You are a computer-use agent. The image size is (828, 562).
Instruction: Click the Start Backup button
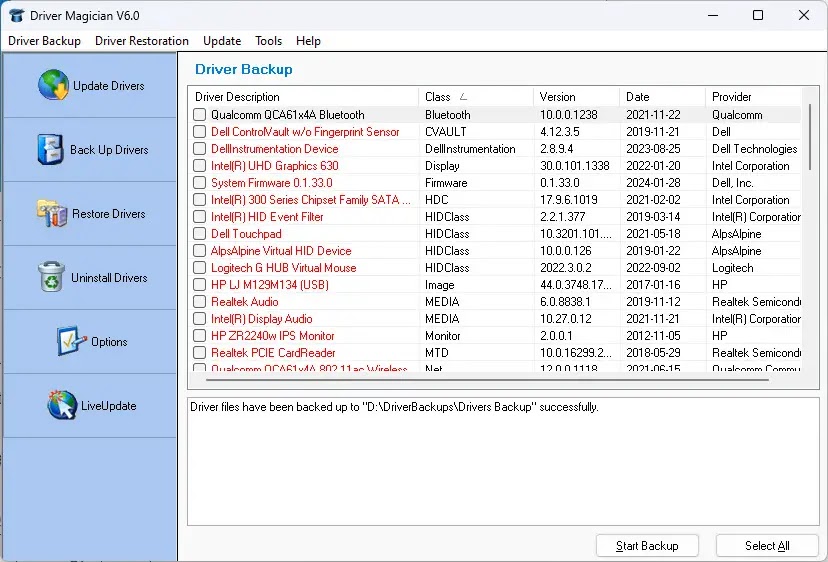(x=647, y=546)
